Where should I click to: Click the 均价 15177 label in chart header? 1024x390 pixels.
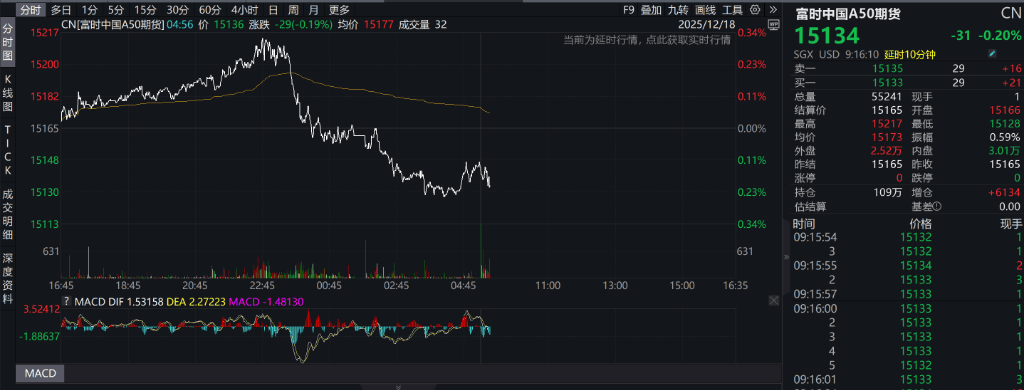pos(366,25)
